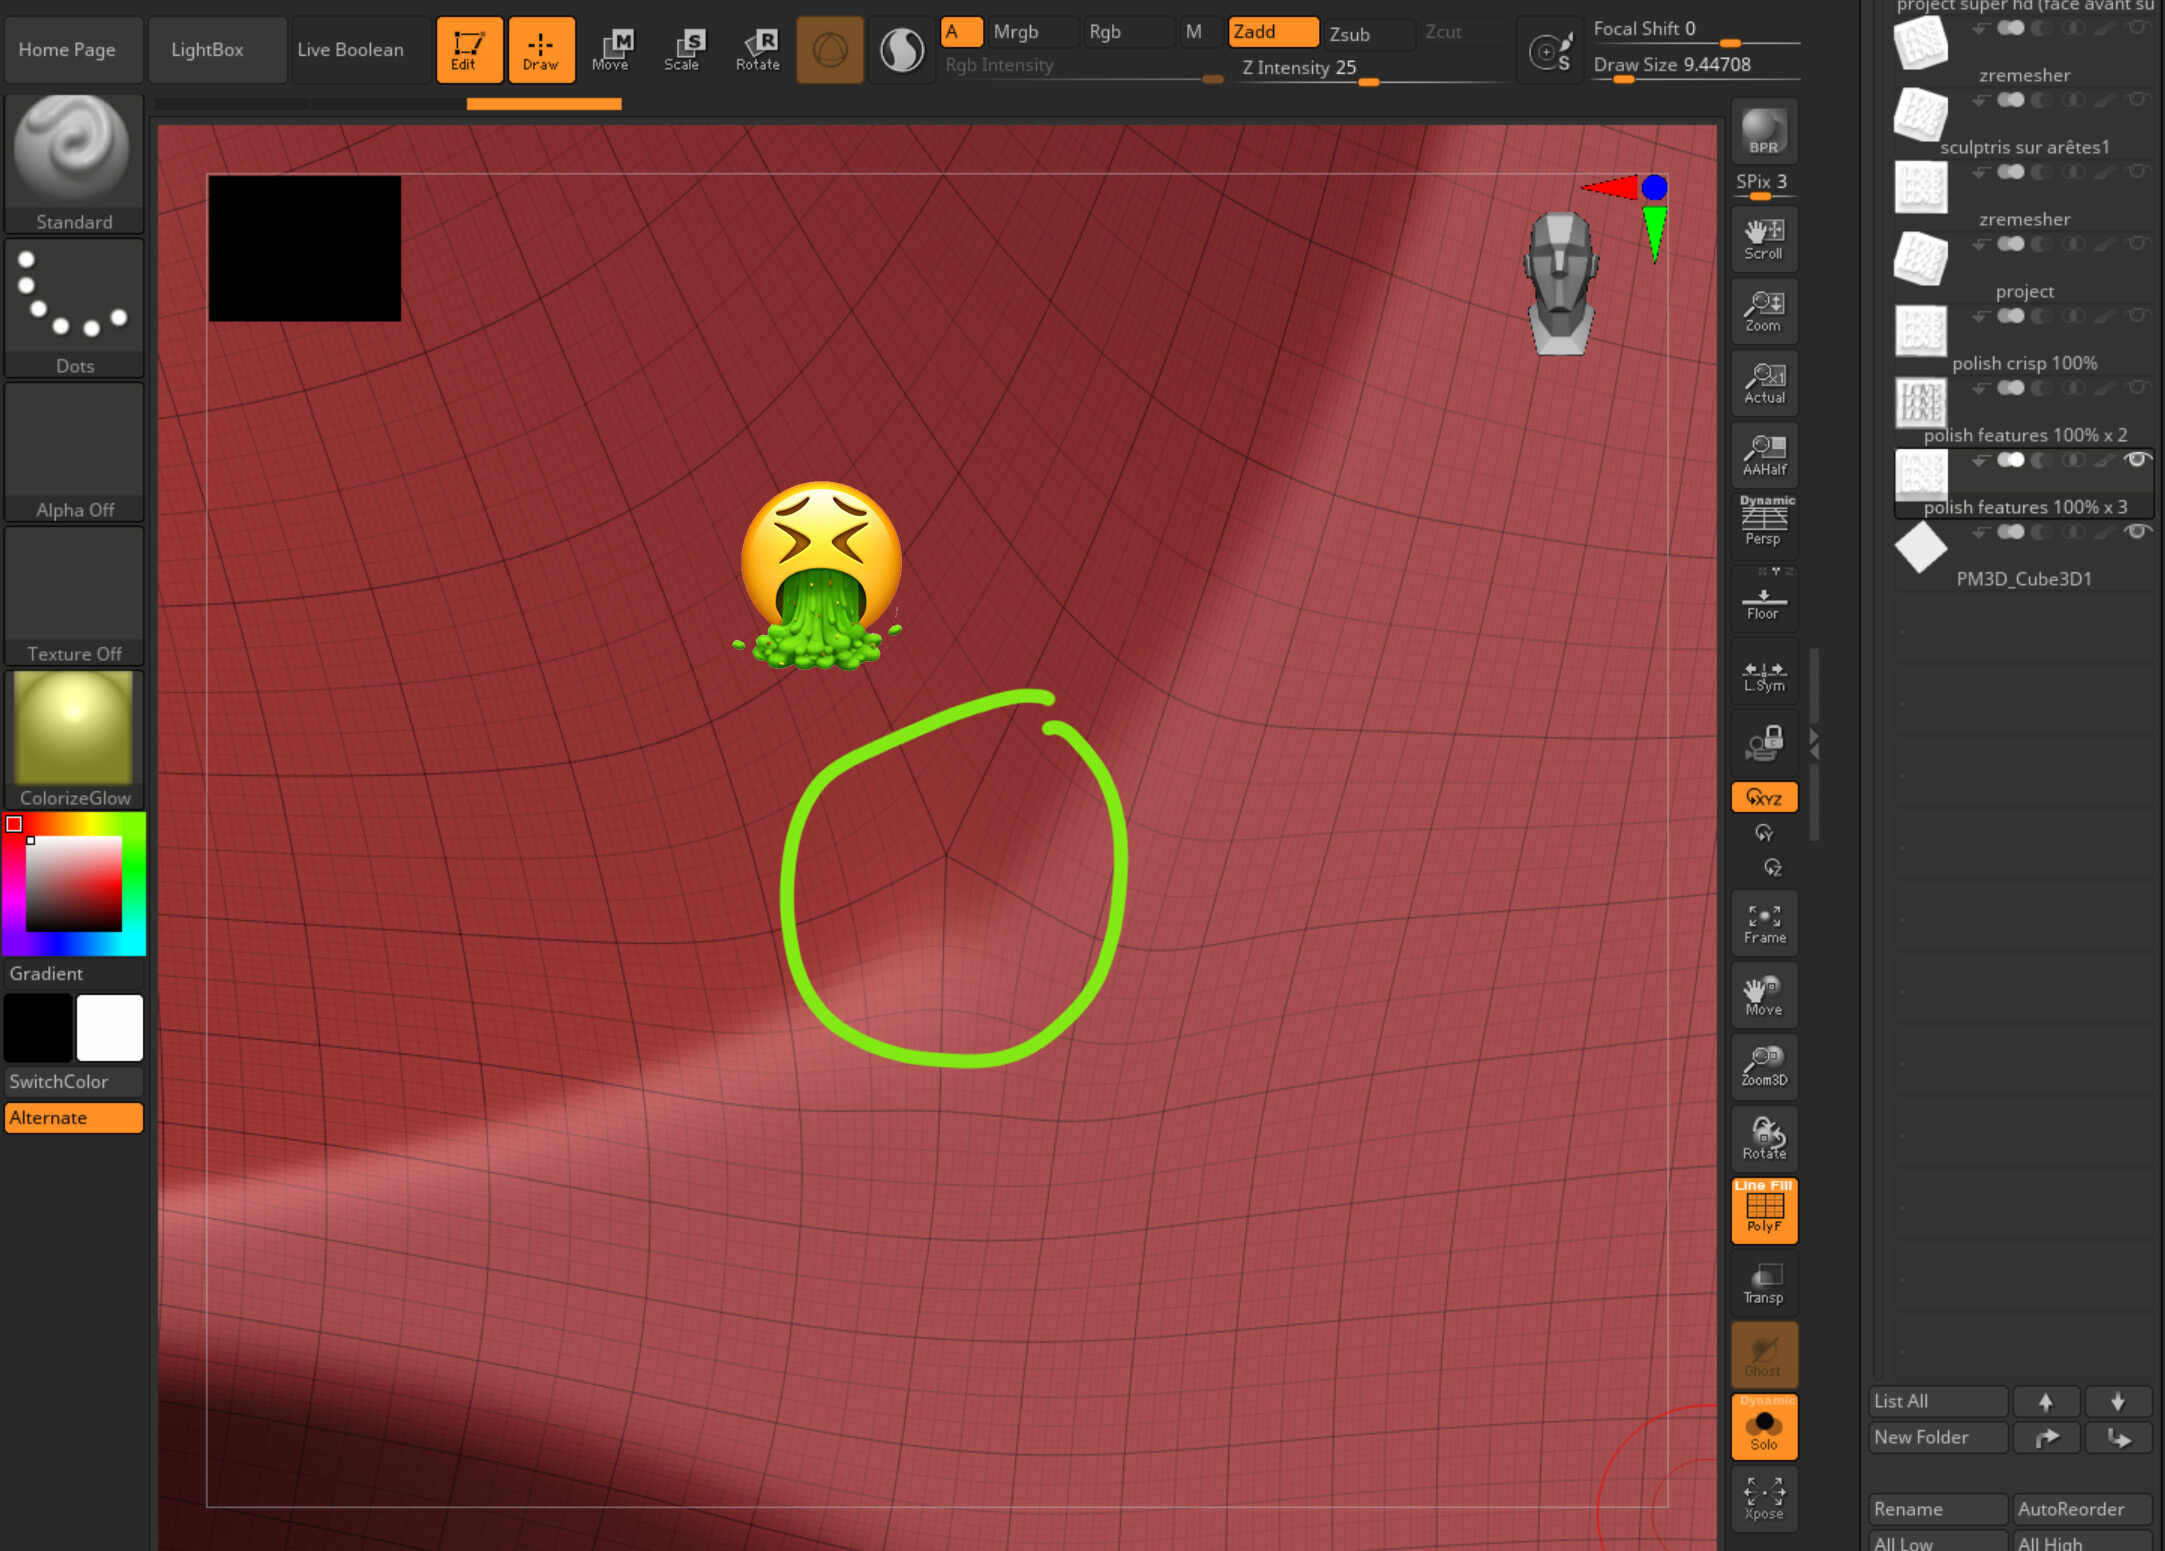Click the AutoReorder button
This screenshot has height=1551, width=2165.
point(2082,1509)
